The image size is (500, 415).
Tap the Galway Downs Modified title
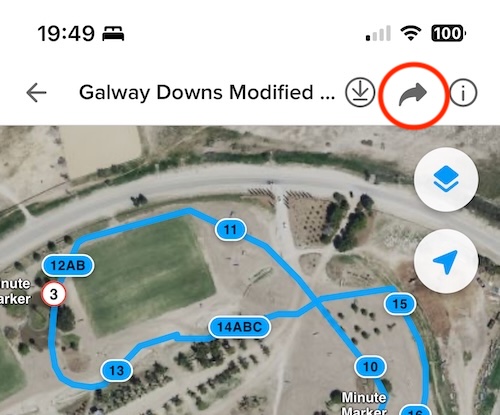click(207, 92)
